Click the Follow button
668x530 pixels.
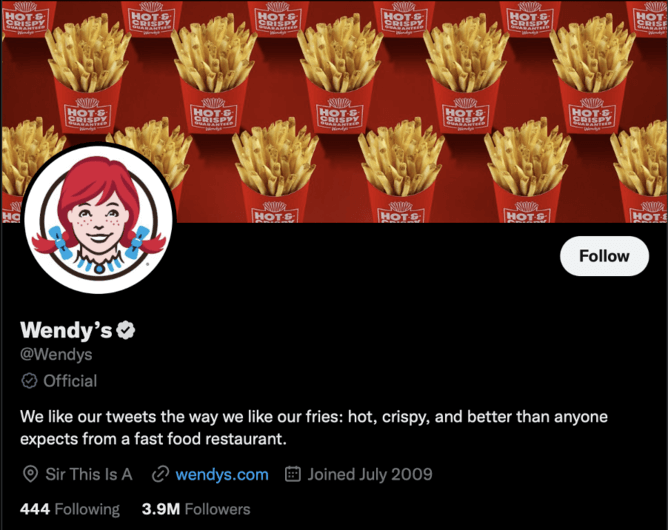(604, 256)
